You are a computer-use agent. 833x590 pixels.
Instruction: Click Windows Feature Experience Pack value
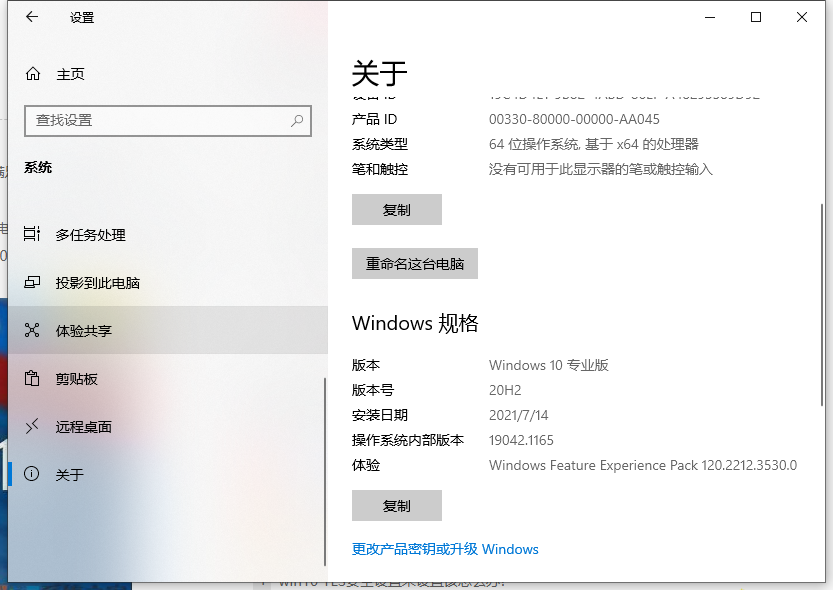tap(643, 465)
